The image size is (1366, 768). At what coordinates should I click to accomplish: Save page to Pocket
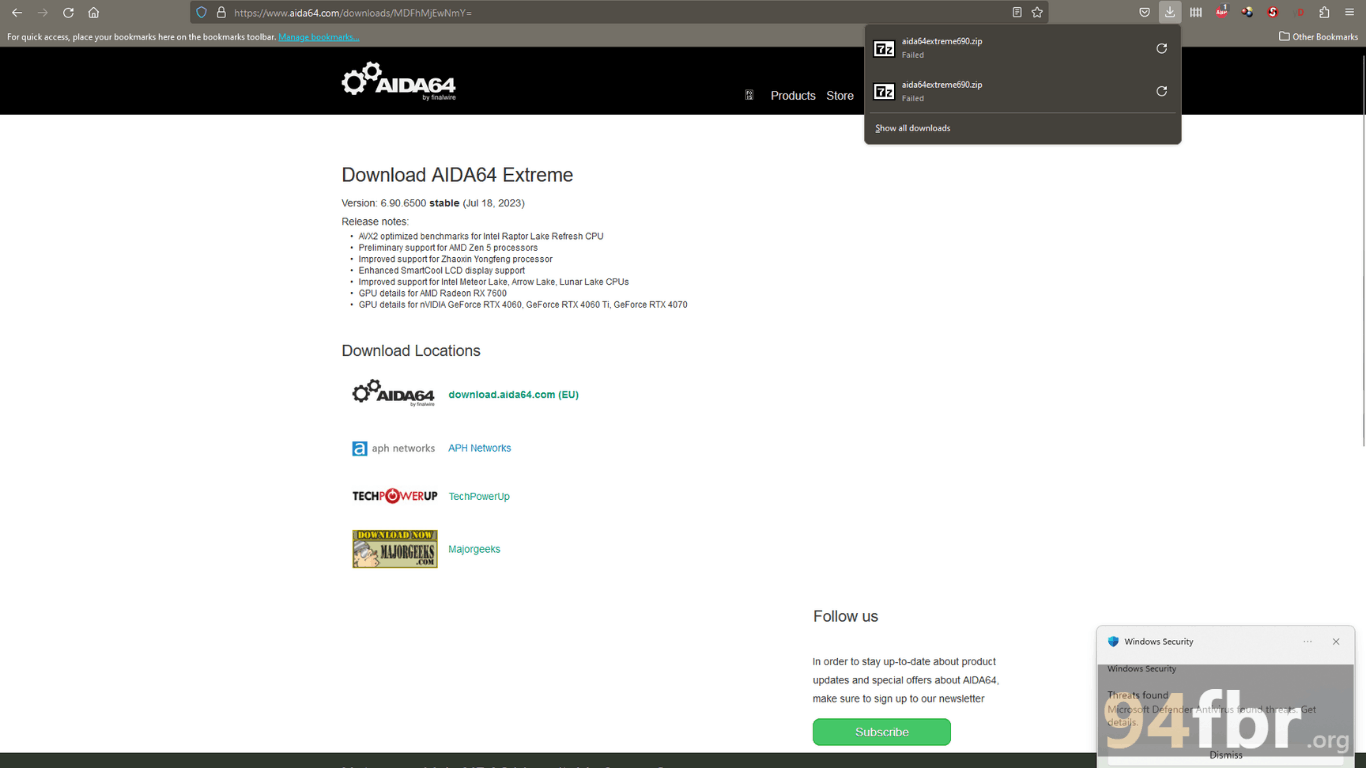[x=1144, y=12]
